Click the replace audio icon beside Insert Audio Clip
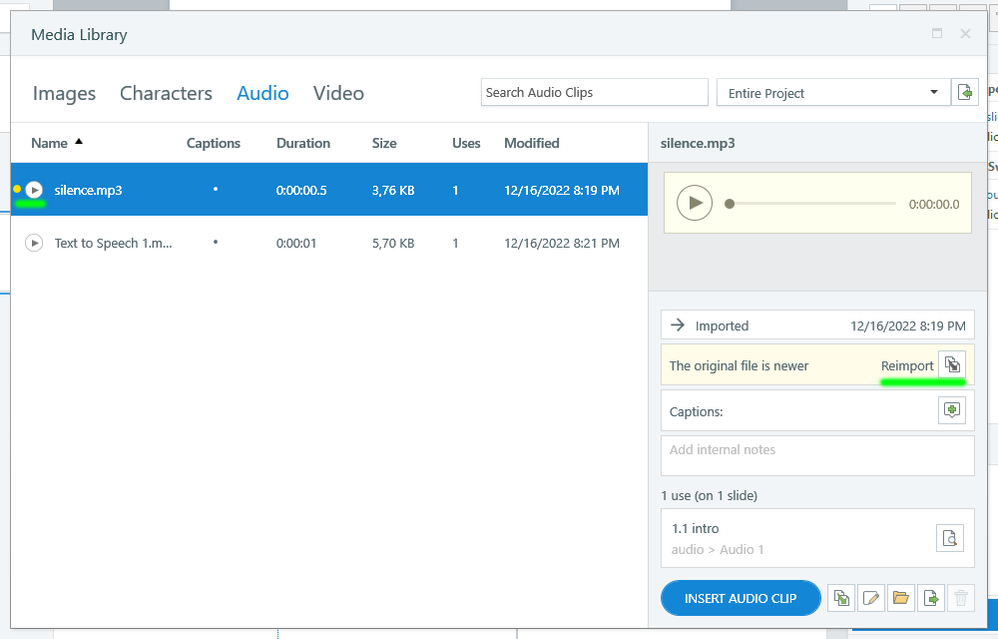 coord(842,598)
